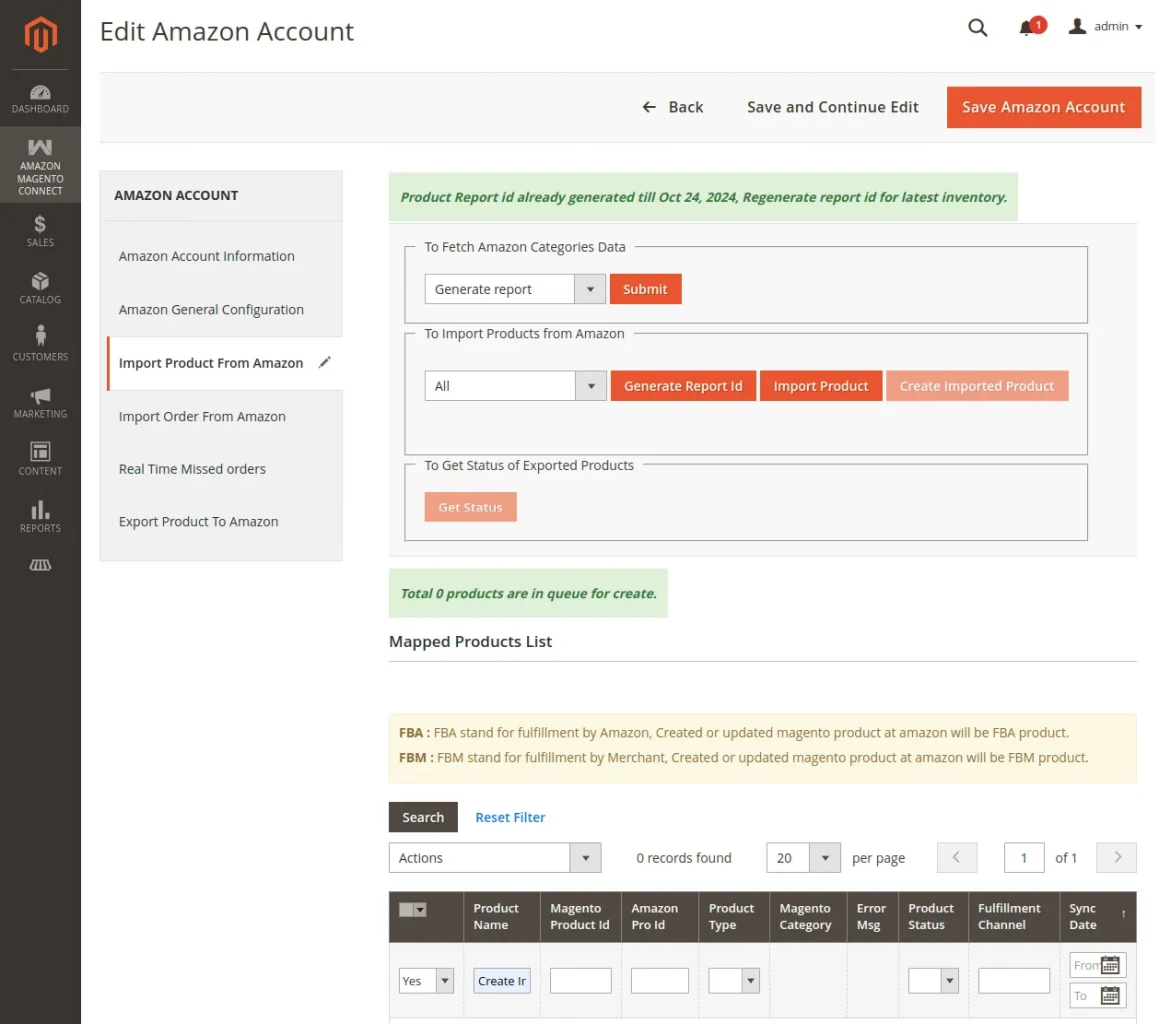Screen dimensions: 1159x1024
Task: Open the Sync Date To calendar
Action: pos(1110,995)
